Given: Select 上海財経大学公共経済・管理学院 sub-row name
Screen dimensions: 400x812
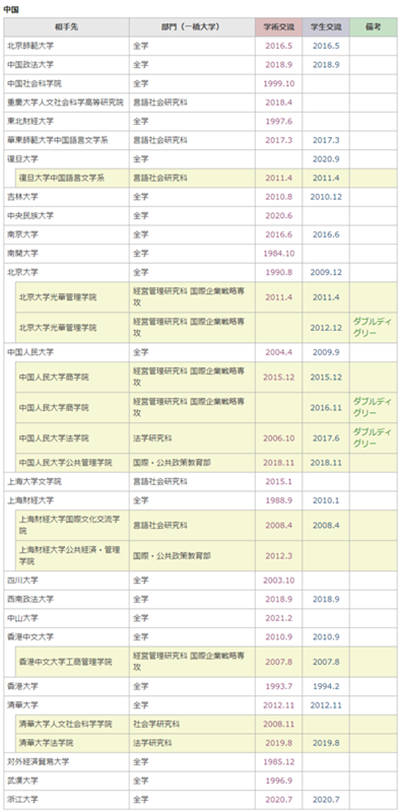Looking at the screenshot, I should tap(70, 555).
